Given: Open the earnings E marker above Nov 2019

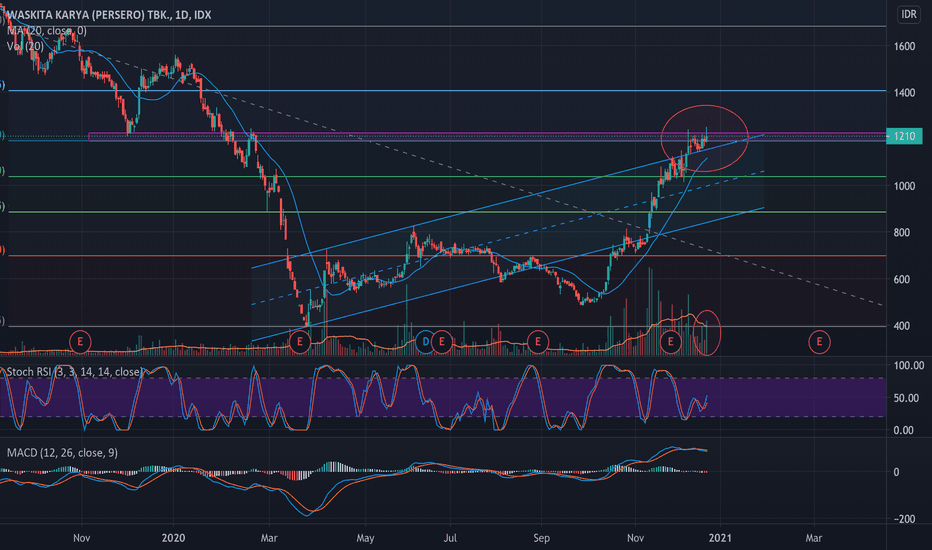Looking at the screenshot, I should coord(80,342).
